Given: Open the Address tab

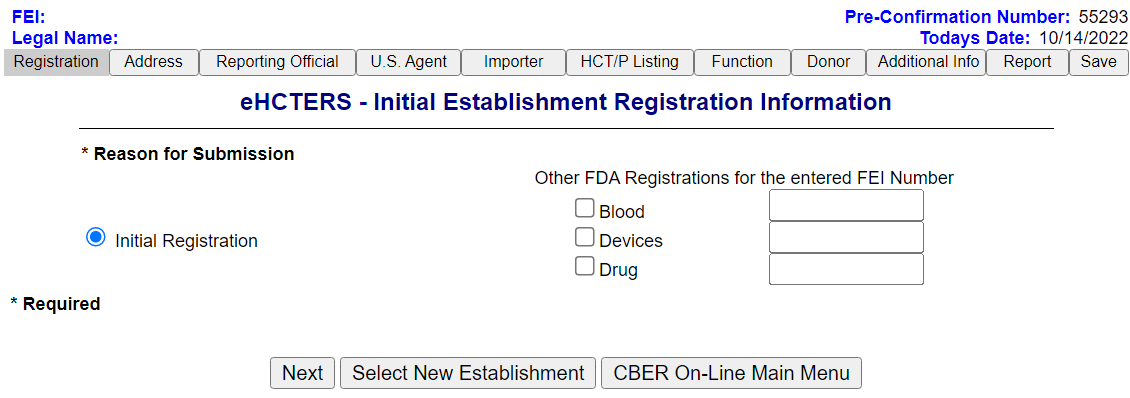Looking at the screenshot, I should [154, 62].
